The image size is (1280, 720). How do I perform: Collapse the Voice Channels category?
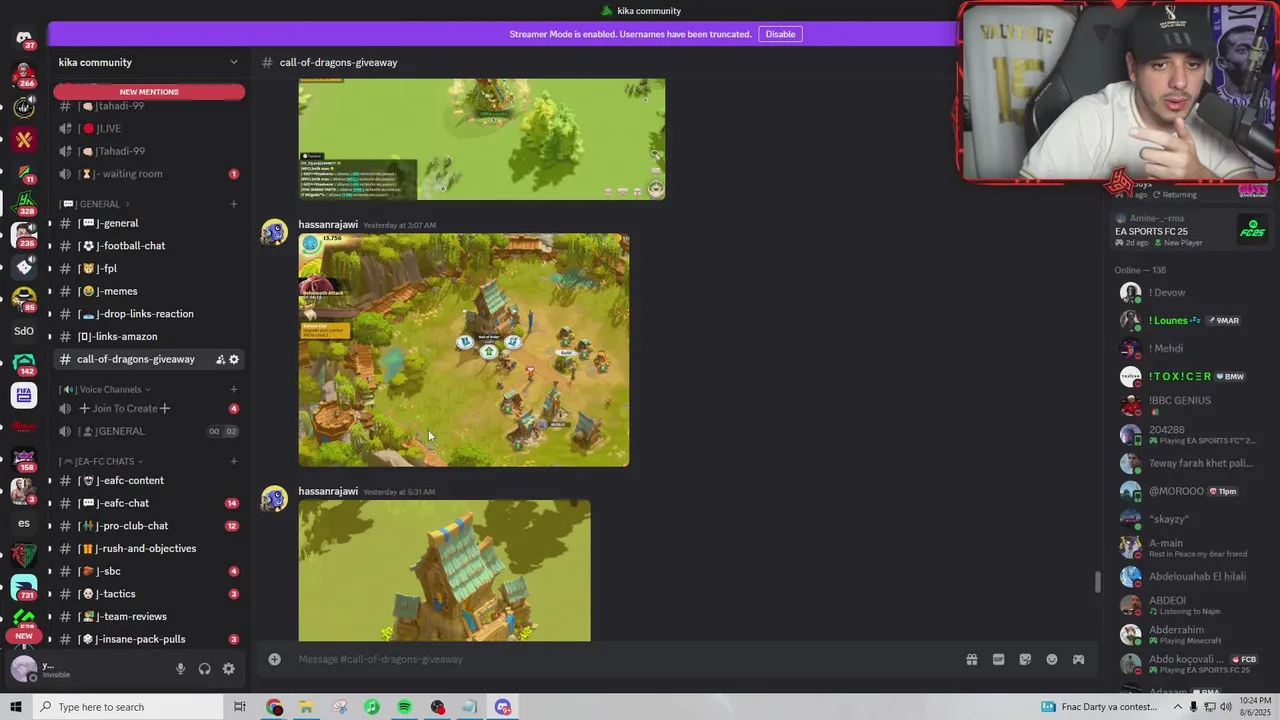(105, 389)
